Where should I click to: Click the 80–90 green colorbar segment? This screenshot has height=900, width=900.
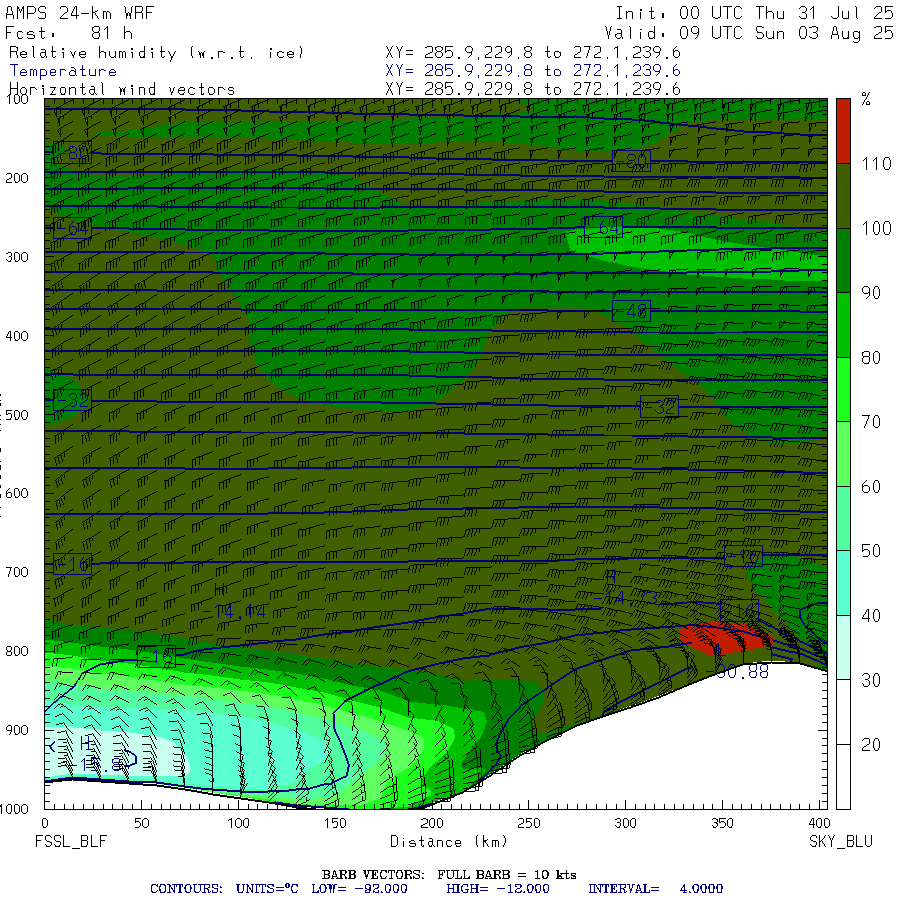click(843, 325)
